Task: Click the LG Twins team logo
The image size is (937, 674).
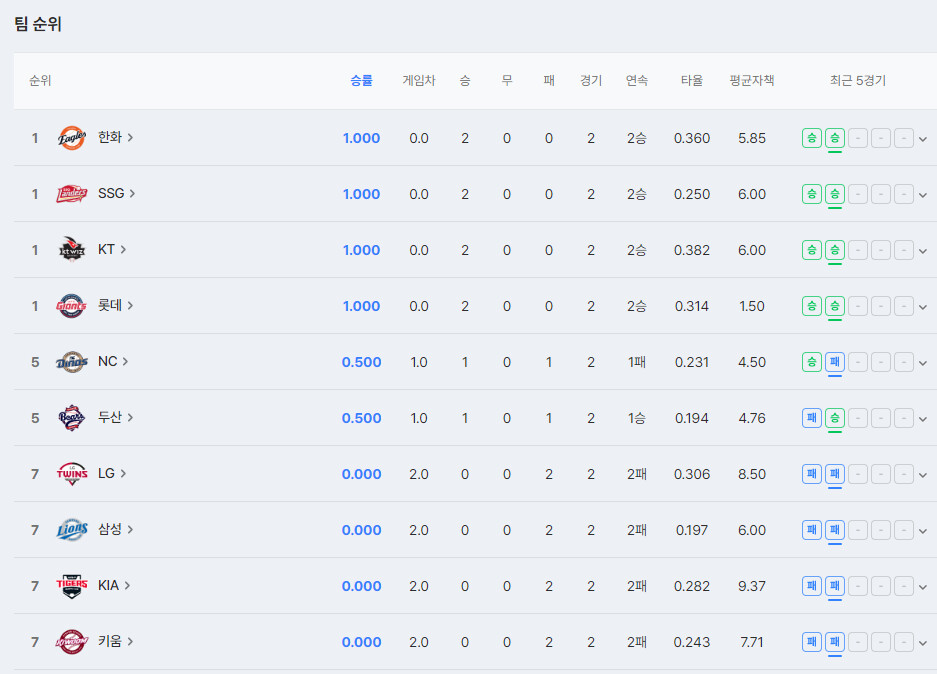Action: click(72, 474)
